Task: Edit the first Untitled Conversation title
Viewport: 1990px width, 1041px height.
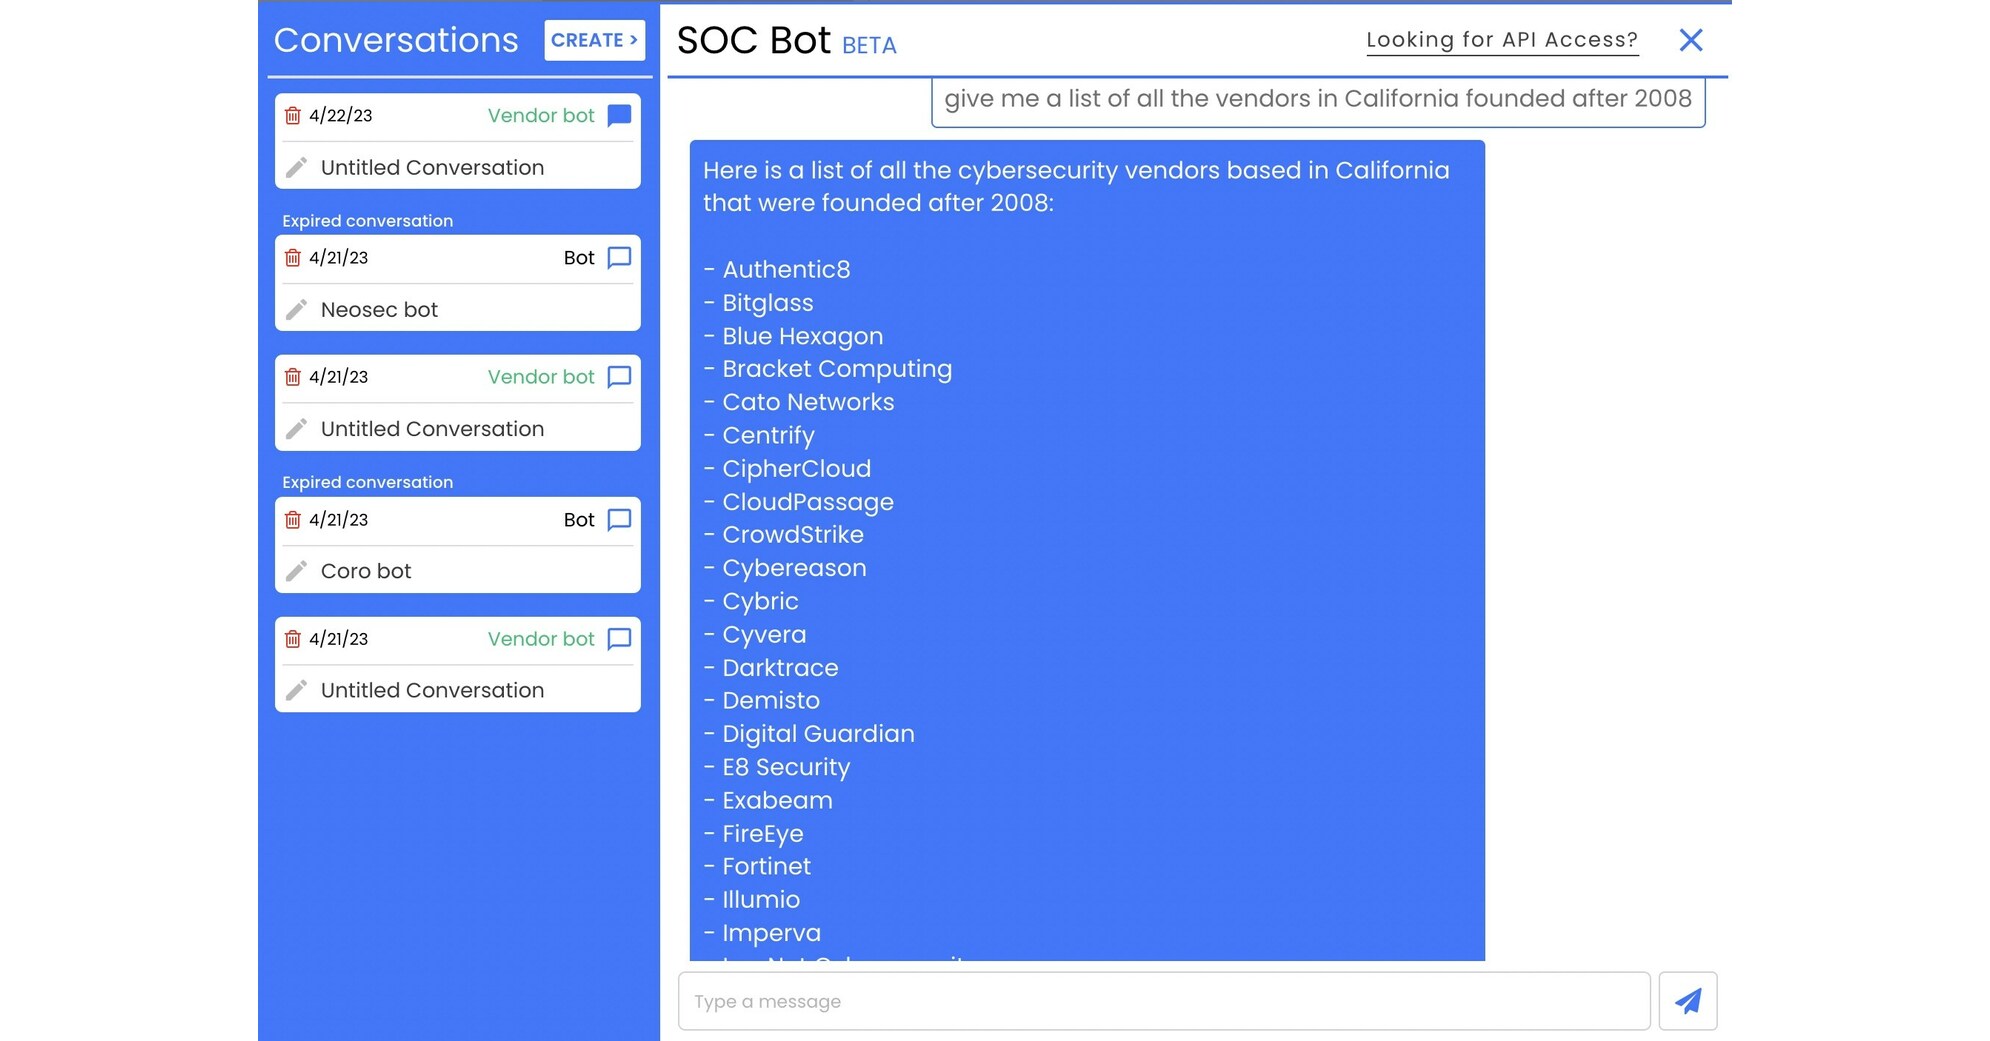Action: coord(297,167)
